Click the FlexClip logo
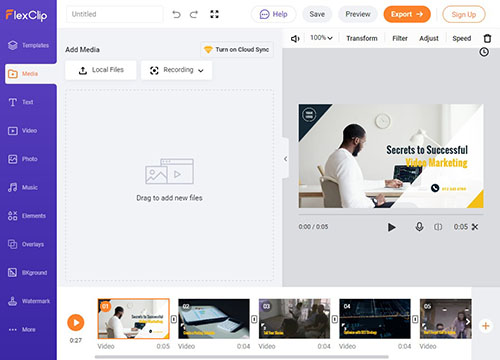 (26, 15)
